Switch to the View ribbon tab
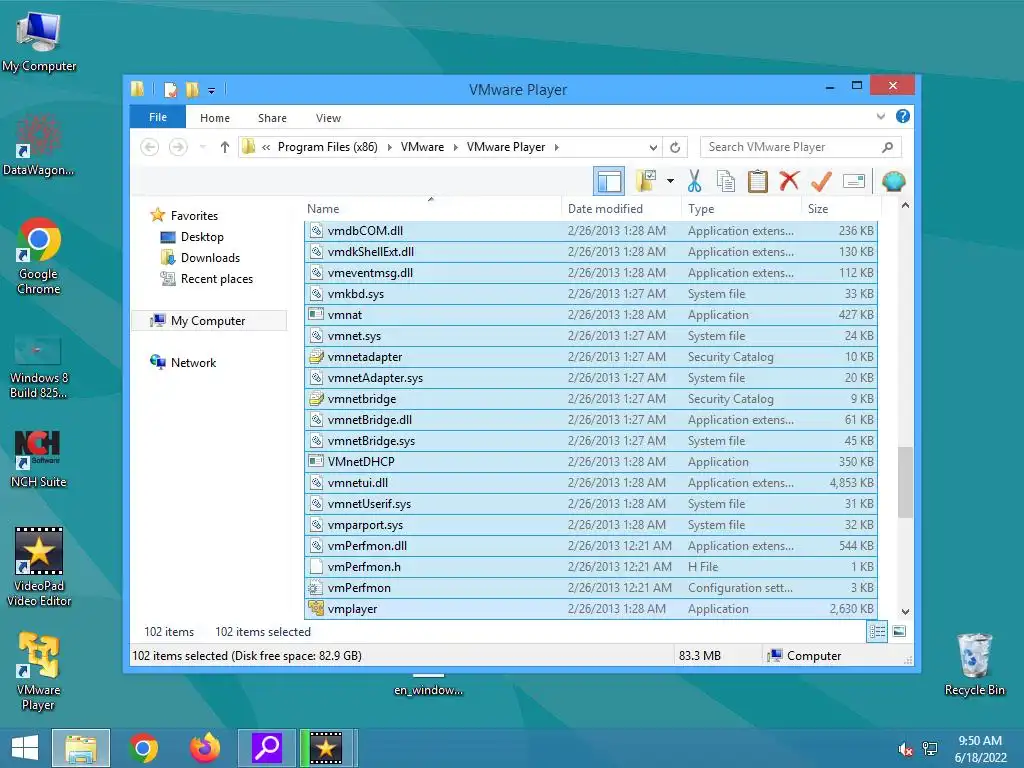This screenshot has height=768, width=1024. pos(328,118)
